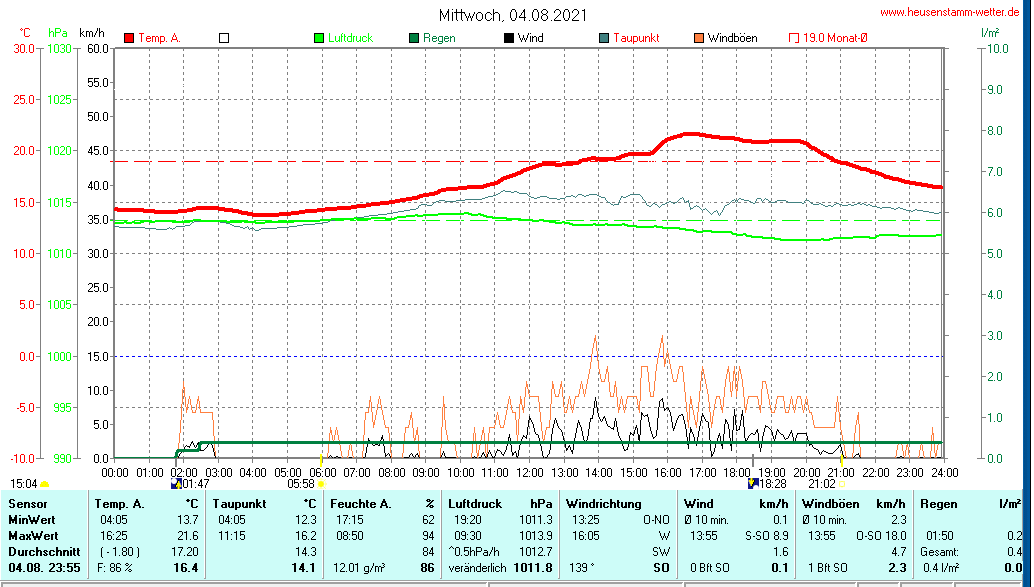Click the '139 °' wind direction value
Image resolution: width=1034 pixels, height=587 pixels.
584,567
